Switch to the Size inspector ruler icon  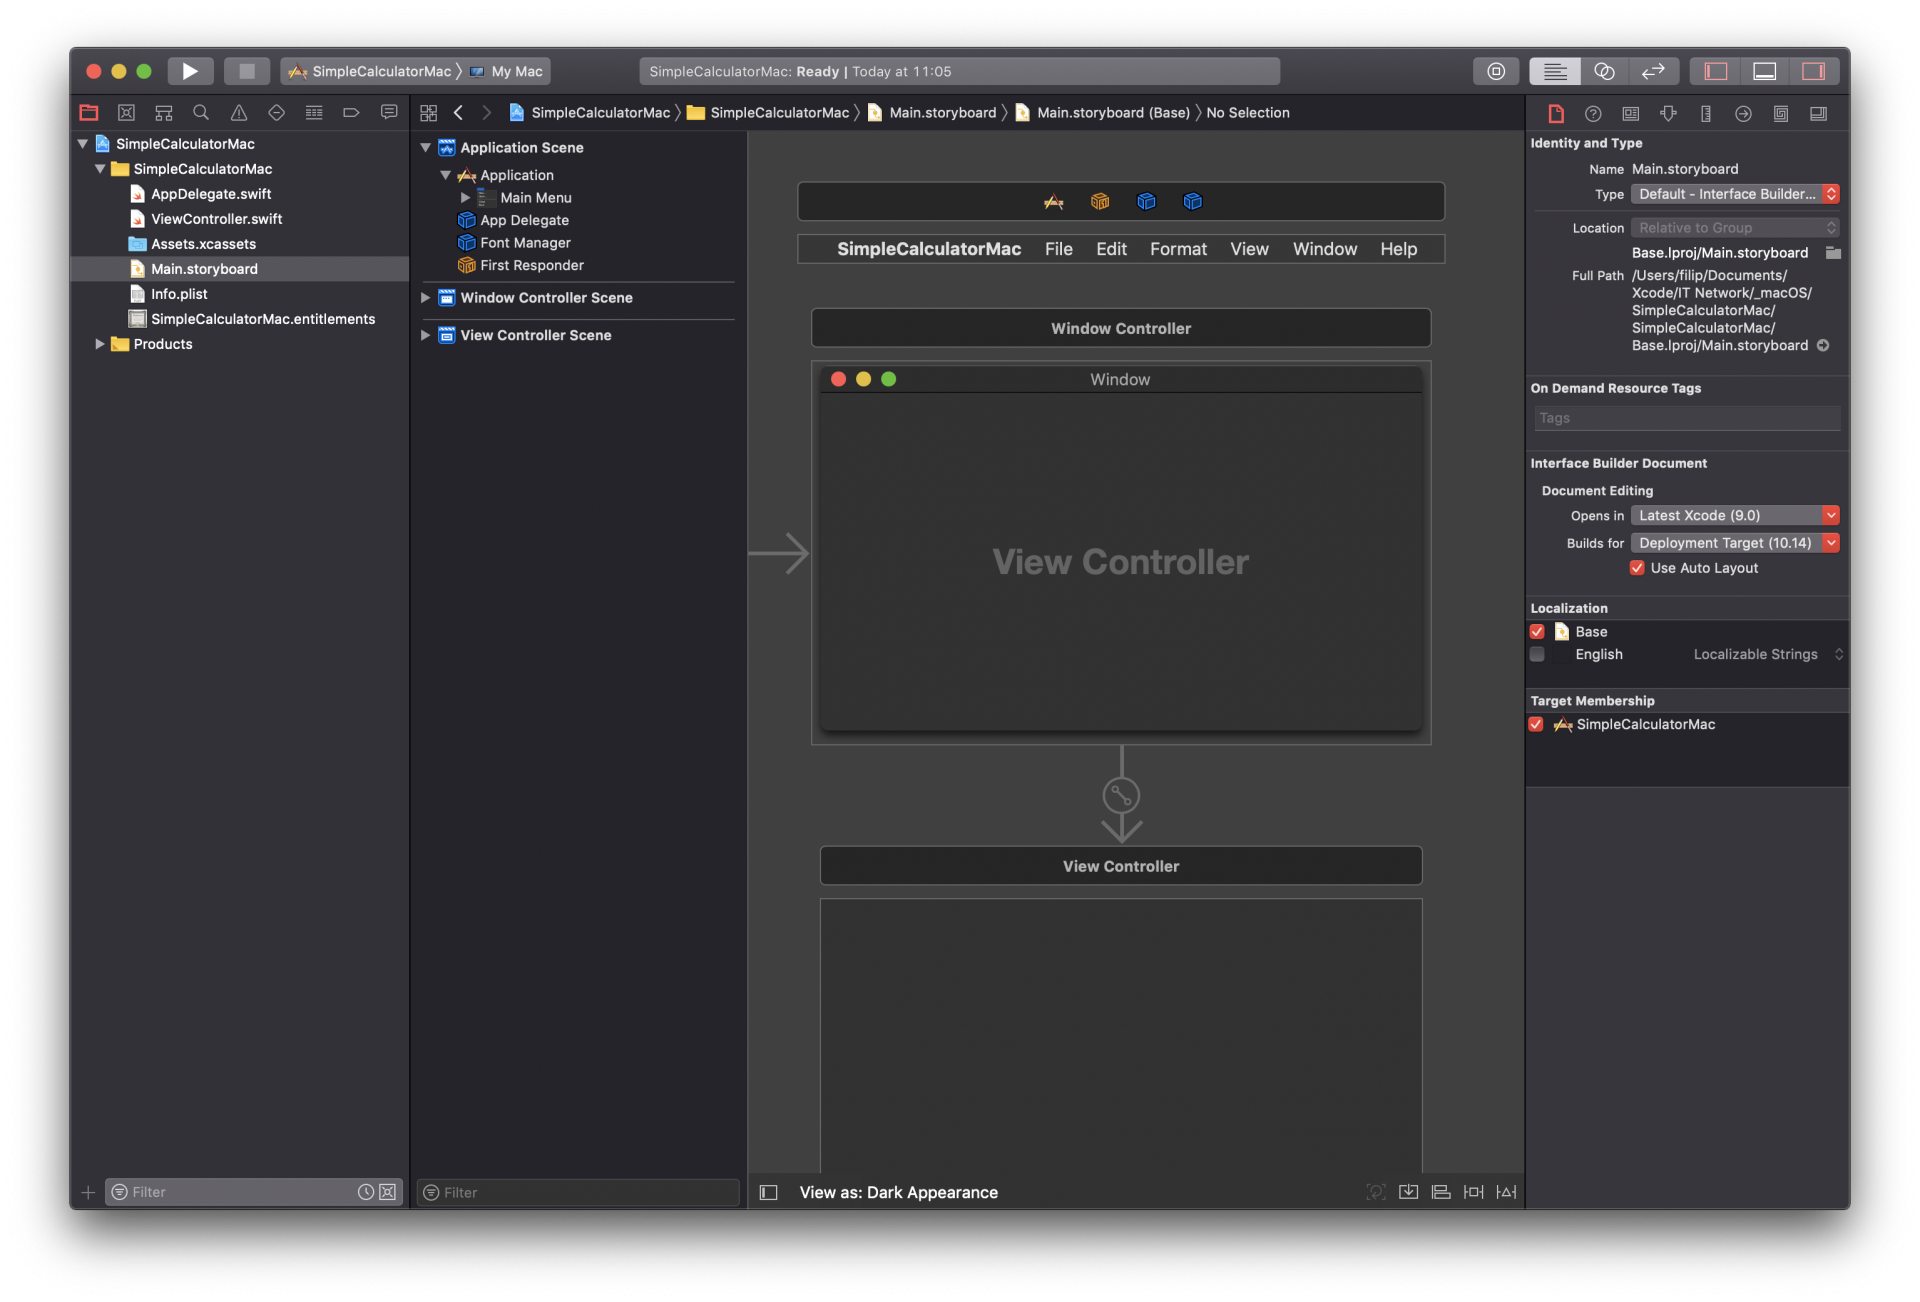point(1705,113)
